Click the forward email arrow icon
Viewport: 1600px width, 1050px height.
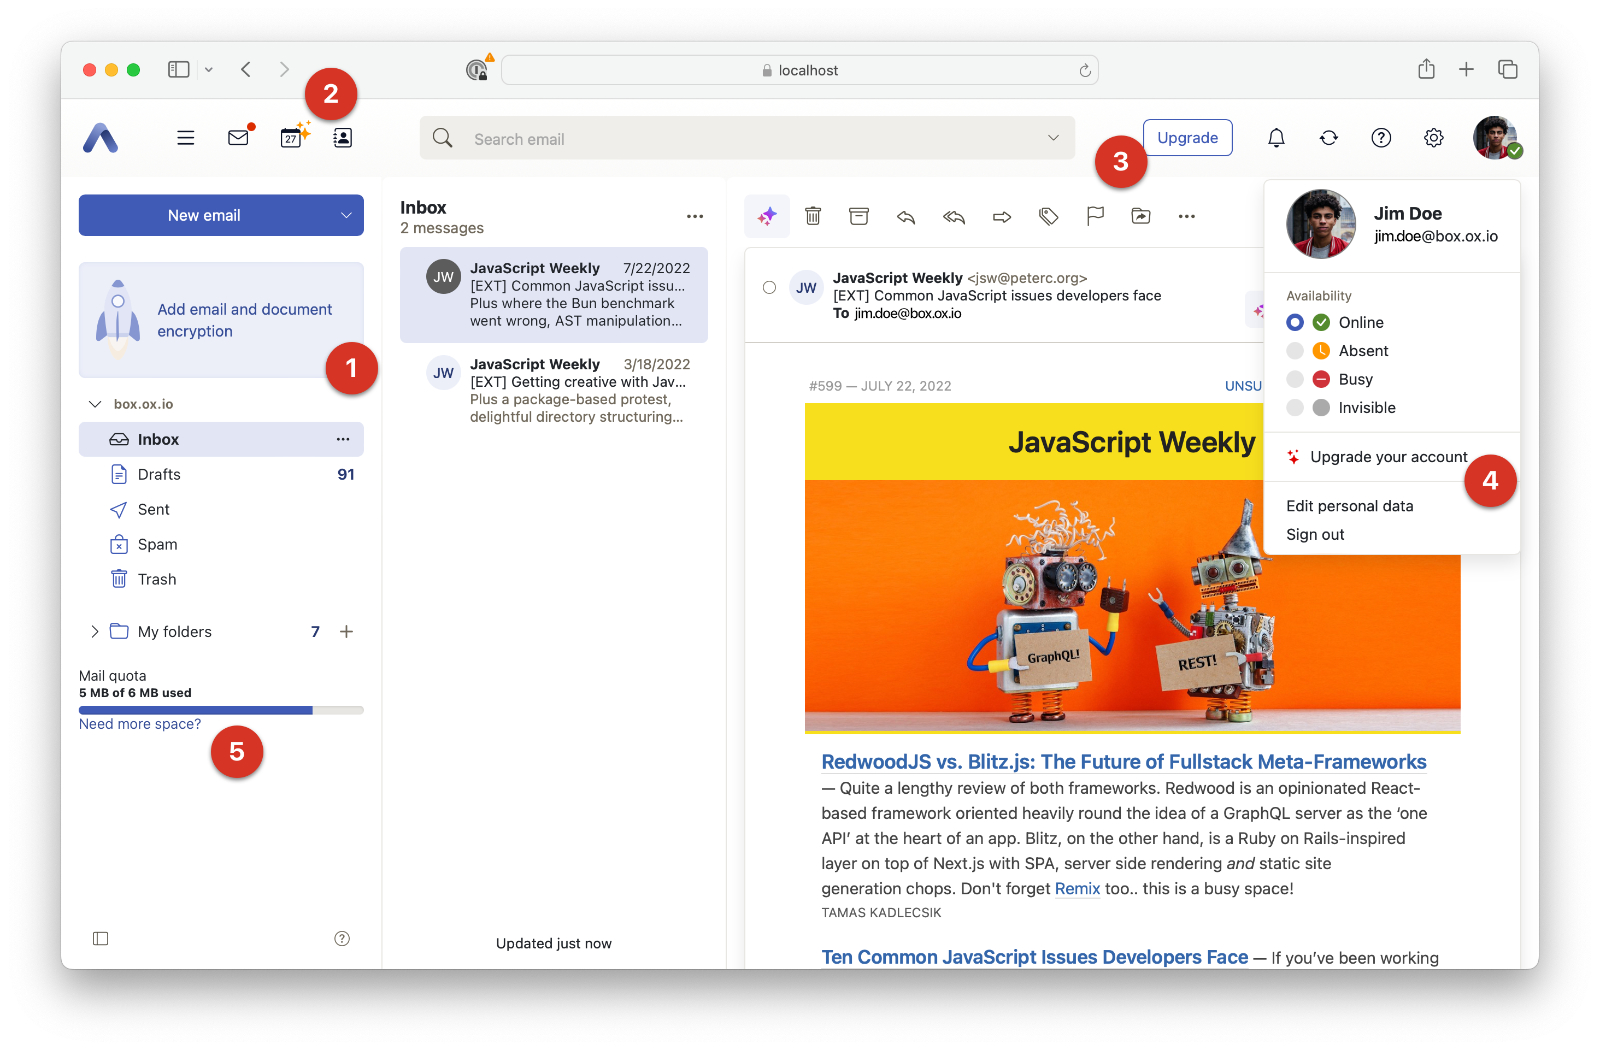(x=1001, y=216)
